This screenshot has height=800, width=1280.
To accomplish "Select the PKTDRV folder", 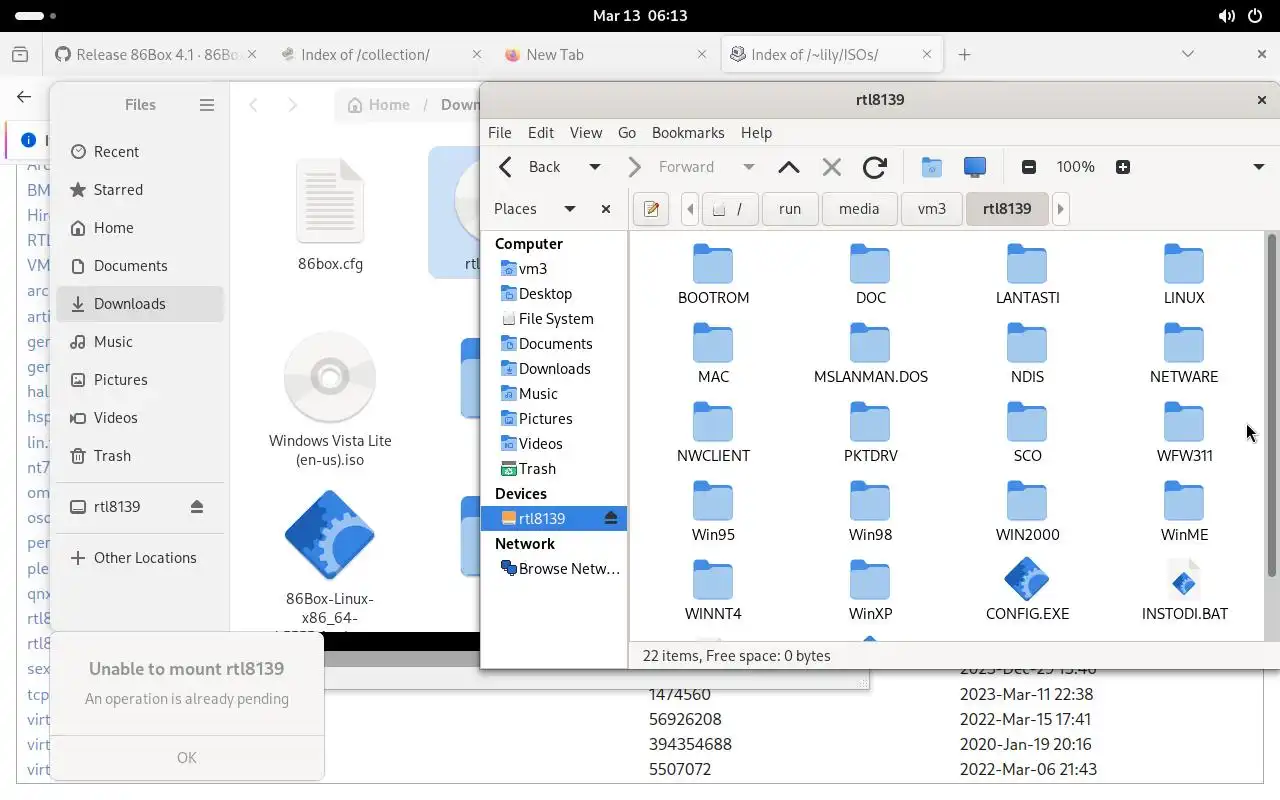I will [x=870, y=432].
